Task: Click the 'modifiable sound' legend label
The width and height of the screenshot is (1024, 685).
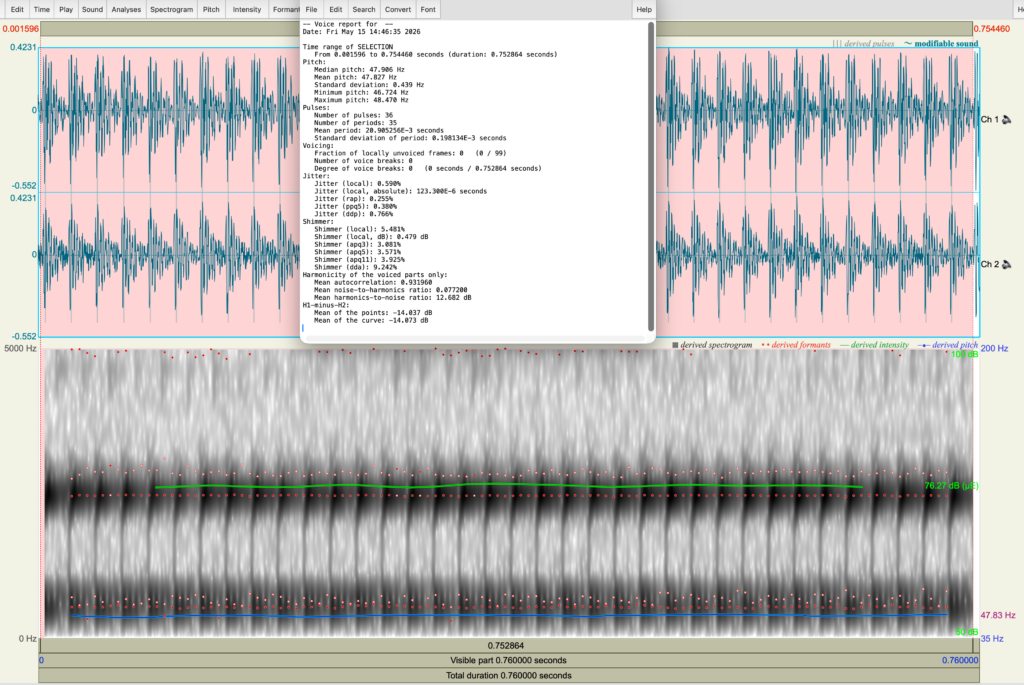Action: [x=946, y=43]
